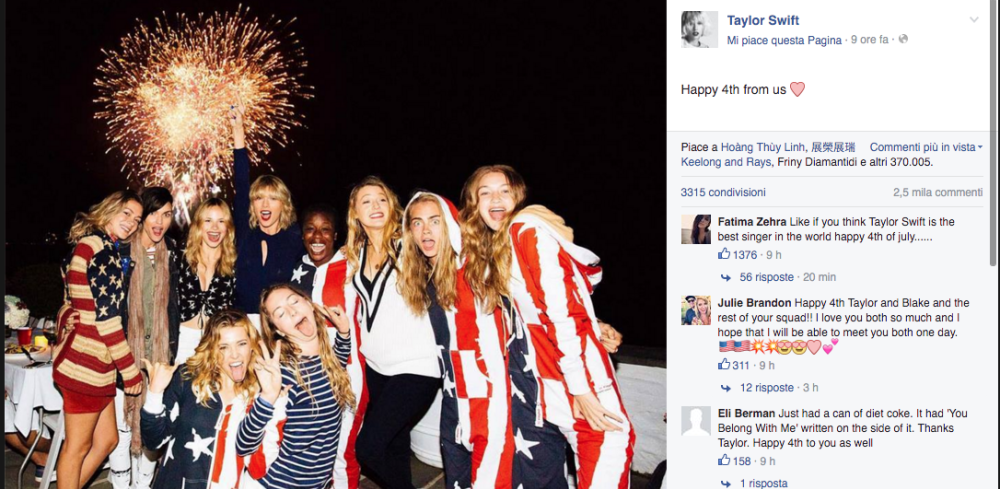
Task: Like Fatima Zehra's comment with thumbs-up
Action: click(724, 255)
